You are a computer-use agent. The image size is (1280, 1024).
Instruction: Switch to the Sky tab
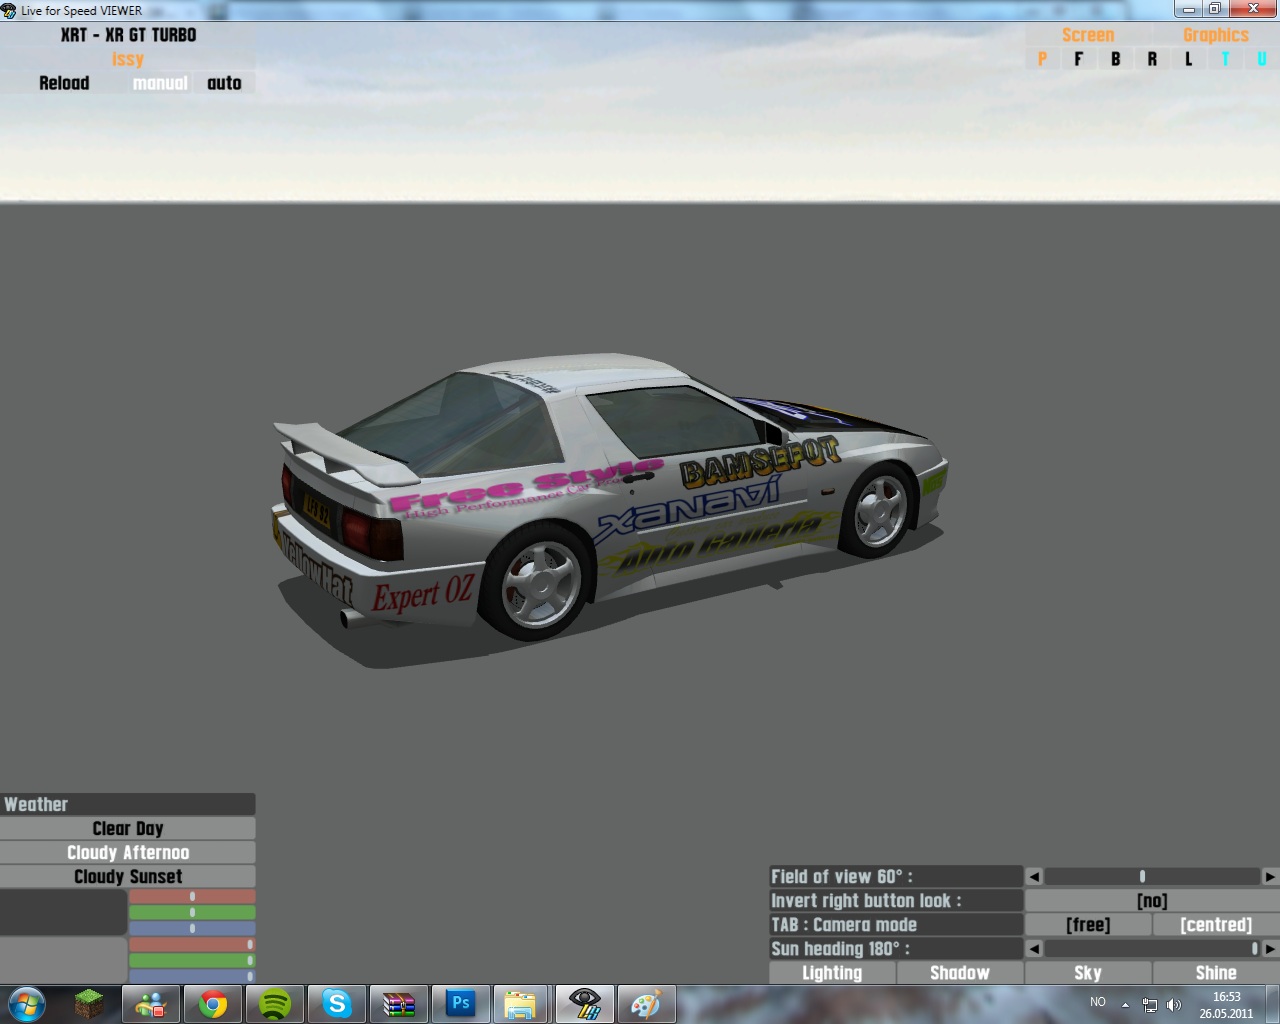(x=1088, y=973)
